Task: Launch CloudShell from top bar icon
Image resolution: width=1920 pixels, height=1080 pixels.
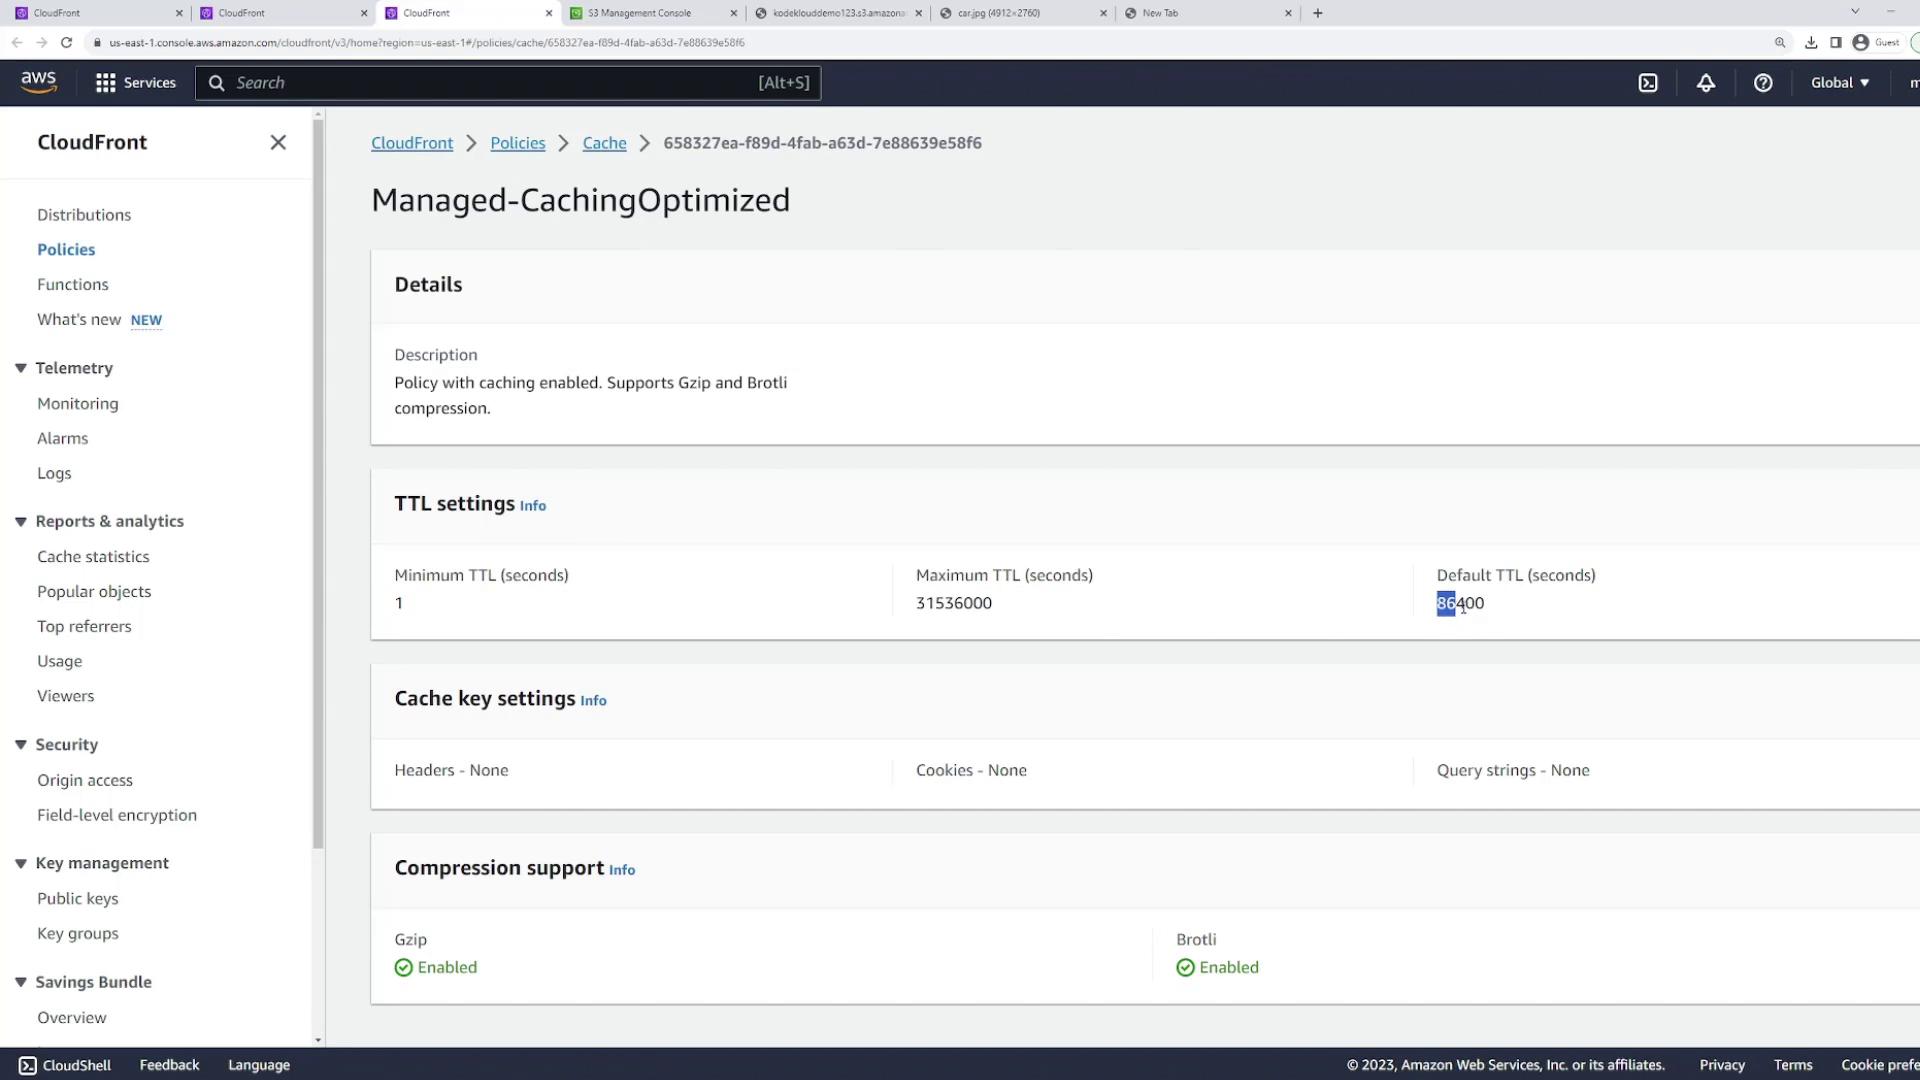Action: pyautogui.click(x=1648, y=83)
